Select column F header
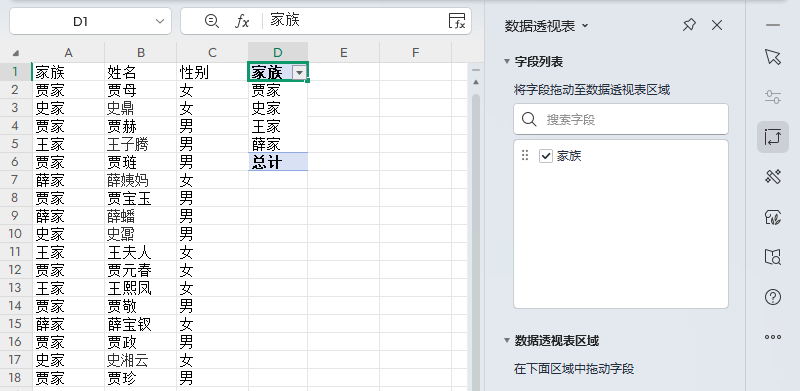Screen dimensions: 800x391 coord(415,53)
